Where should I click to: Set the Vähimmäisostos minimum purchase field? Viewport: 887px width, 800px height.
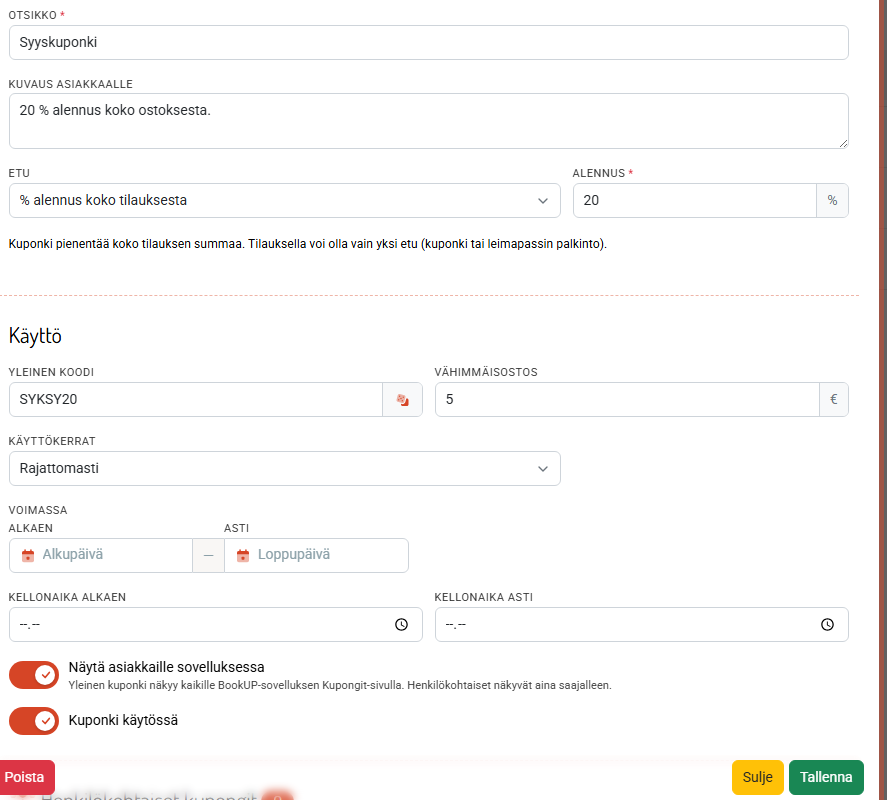pos(627,399)
